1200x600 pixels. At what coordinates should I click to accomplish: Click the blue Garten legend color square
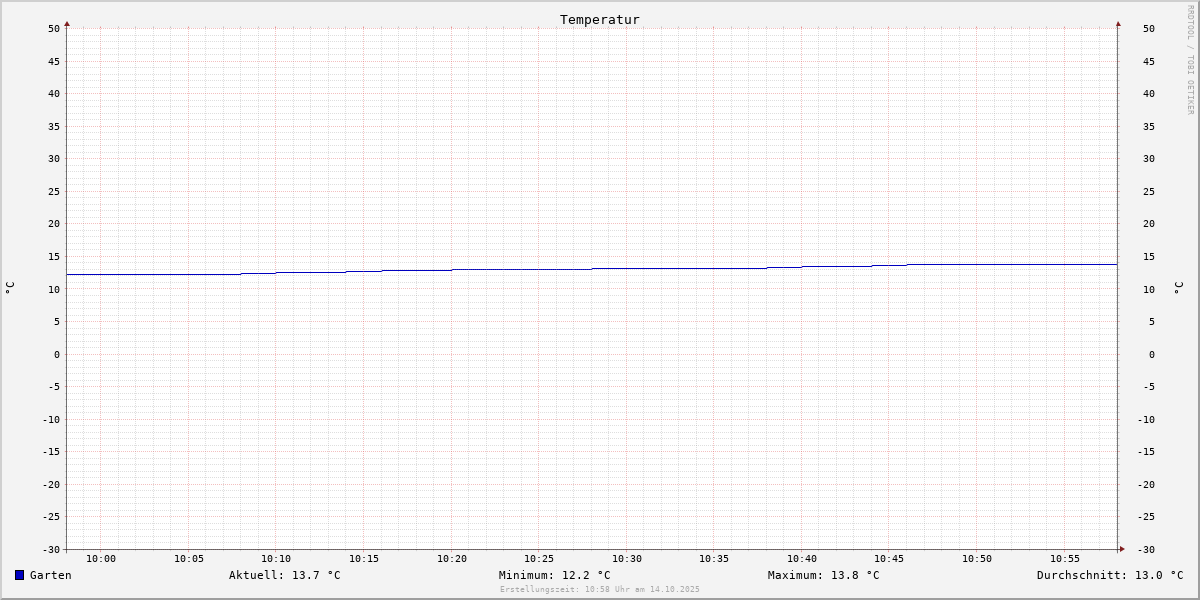point(19,575)
